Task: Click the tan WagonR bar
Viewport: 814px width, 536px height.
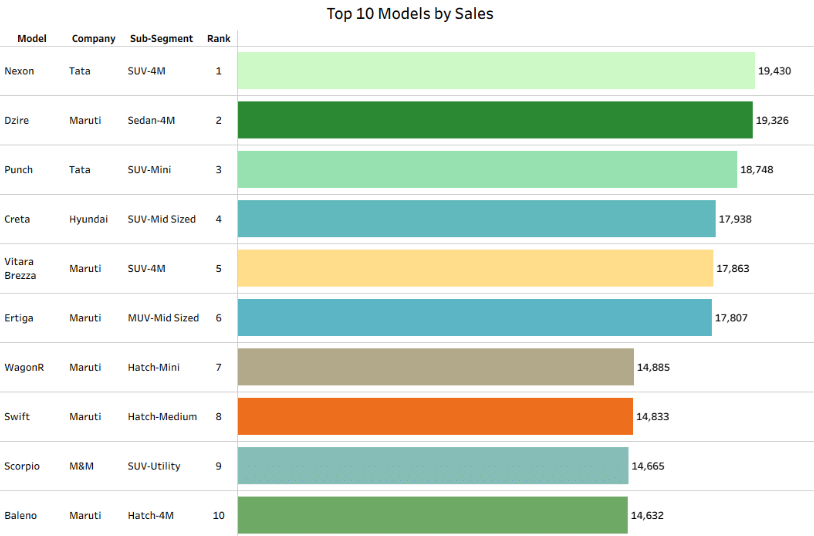Action: [x=436, y=367]
